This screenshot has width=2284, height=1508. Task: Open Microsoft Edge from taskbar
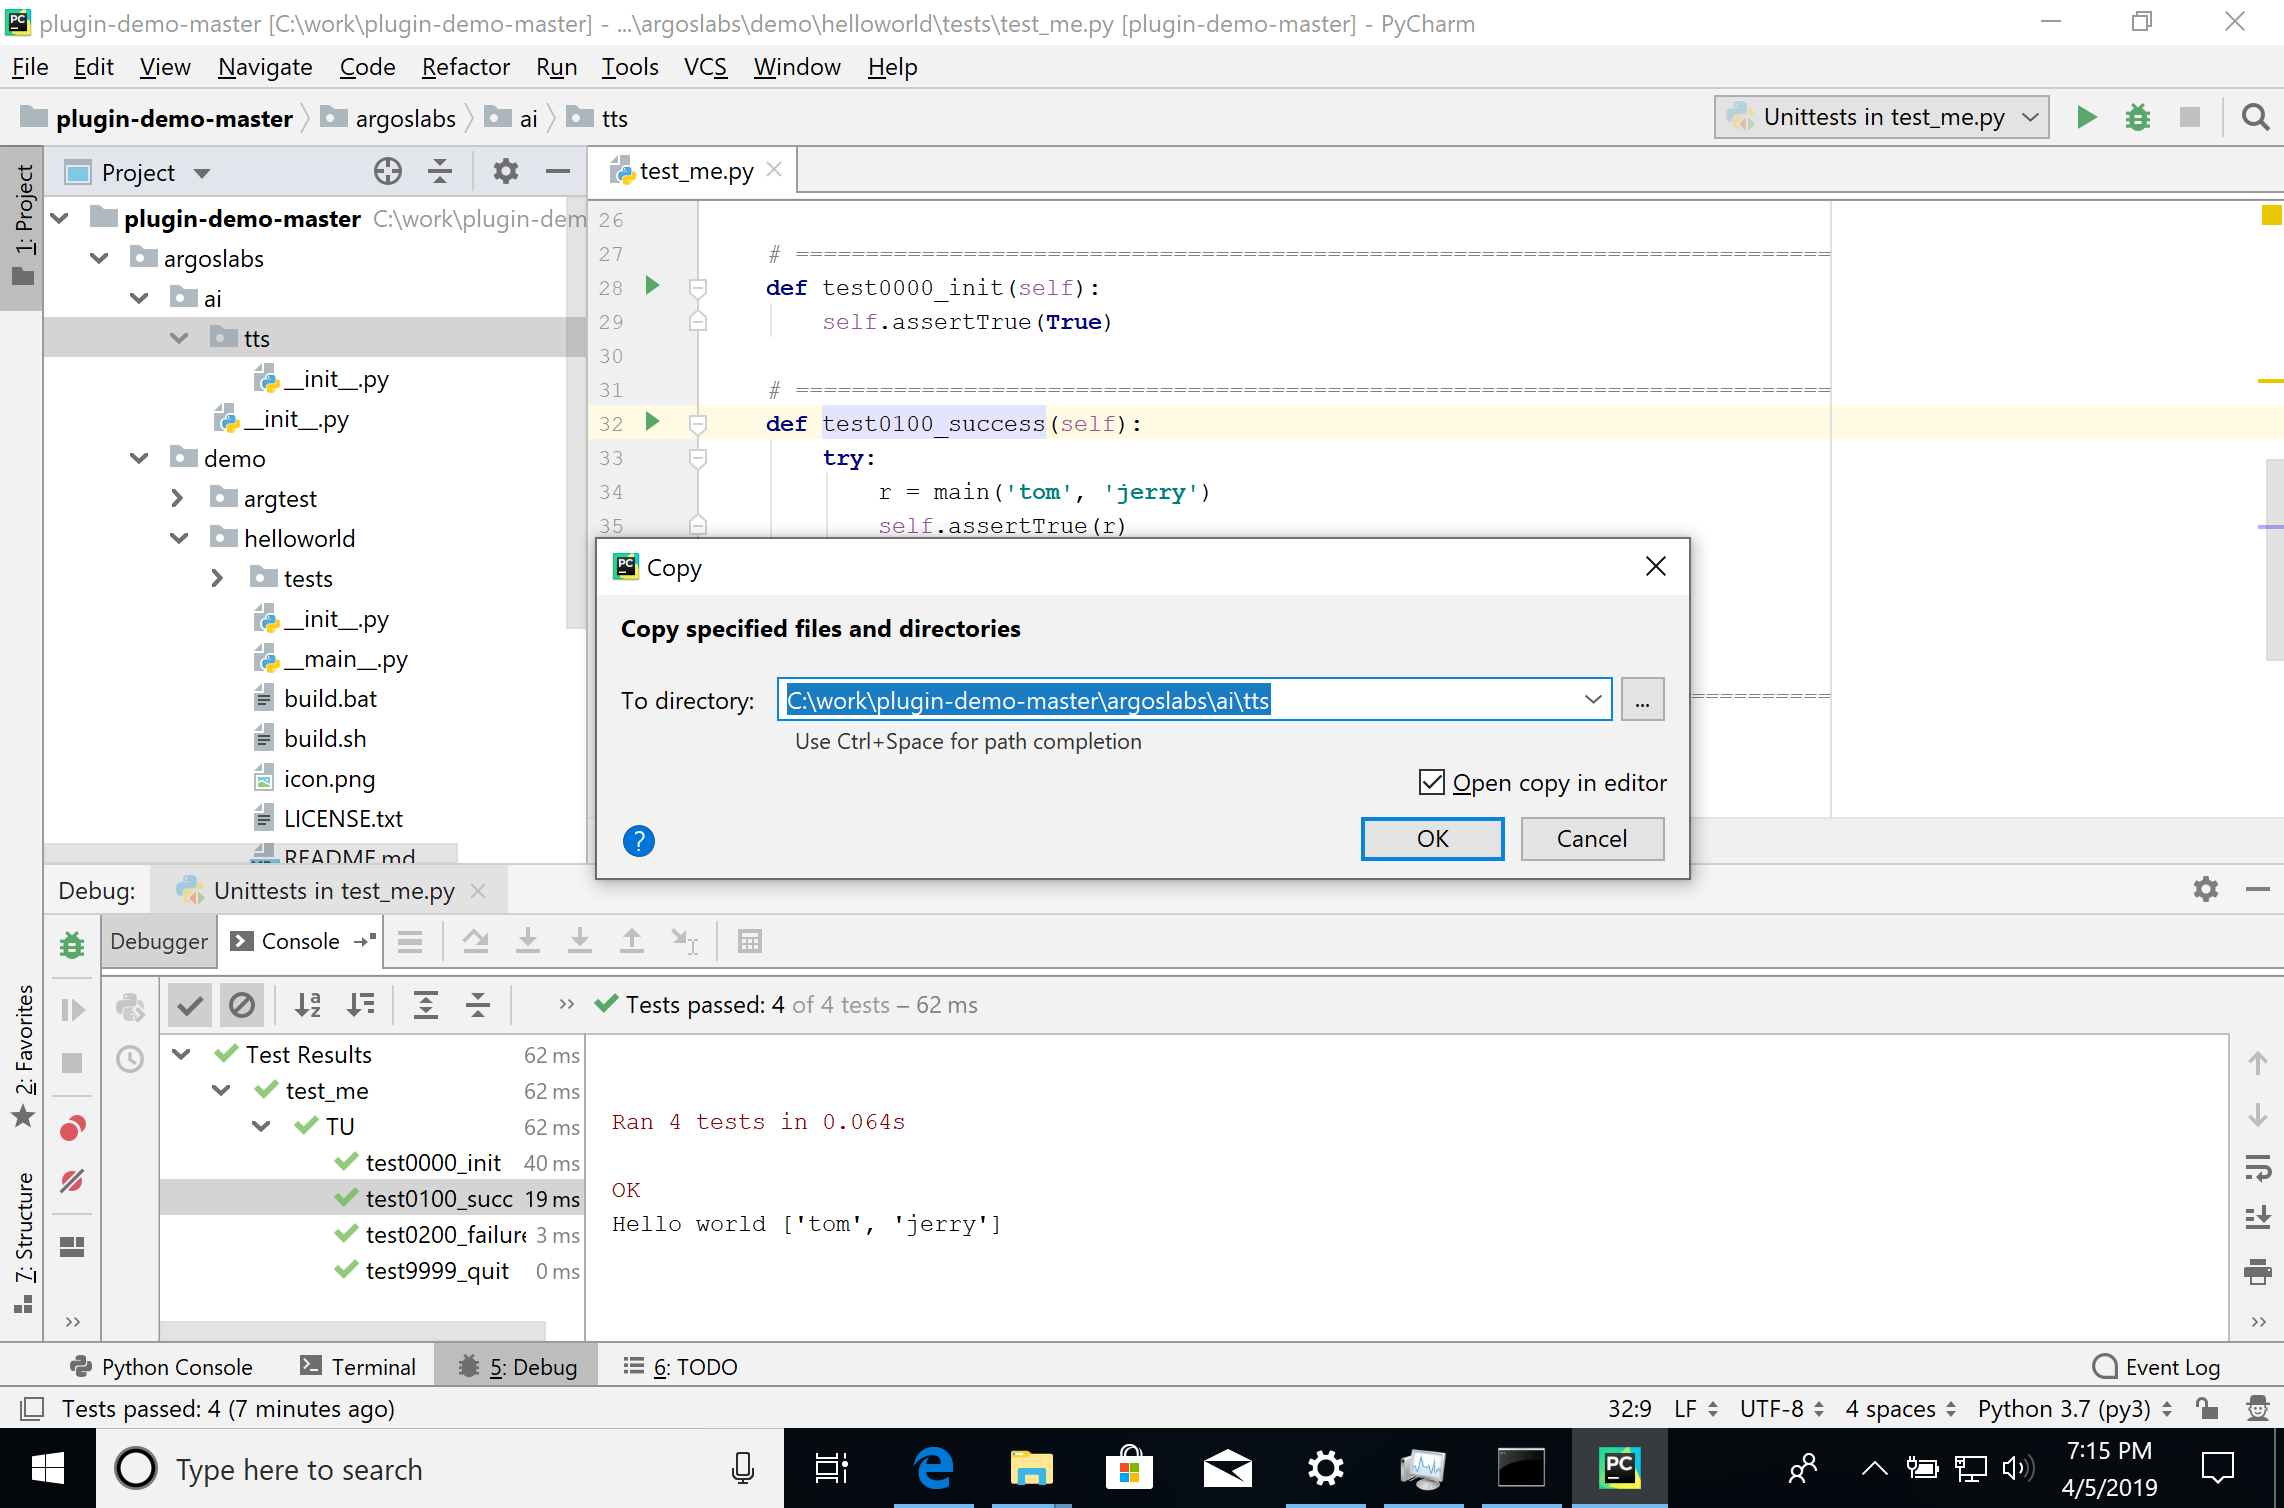coord(934,1468)
